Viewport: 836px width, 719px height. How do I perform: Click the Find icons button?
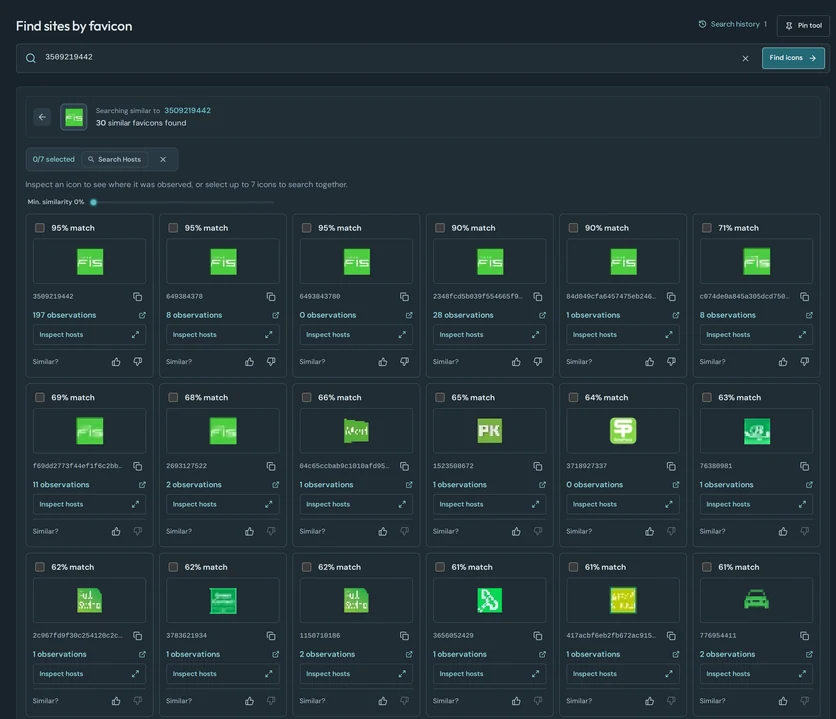[793, 58]
